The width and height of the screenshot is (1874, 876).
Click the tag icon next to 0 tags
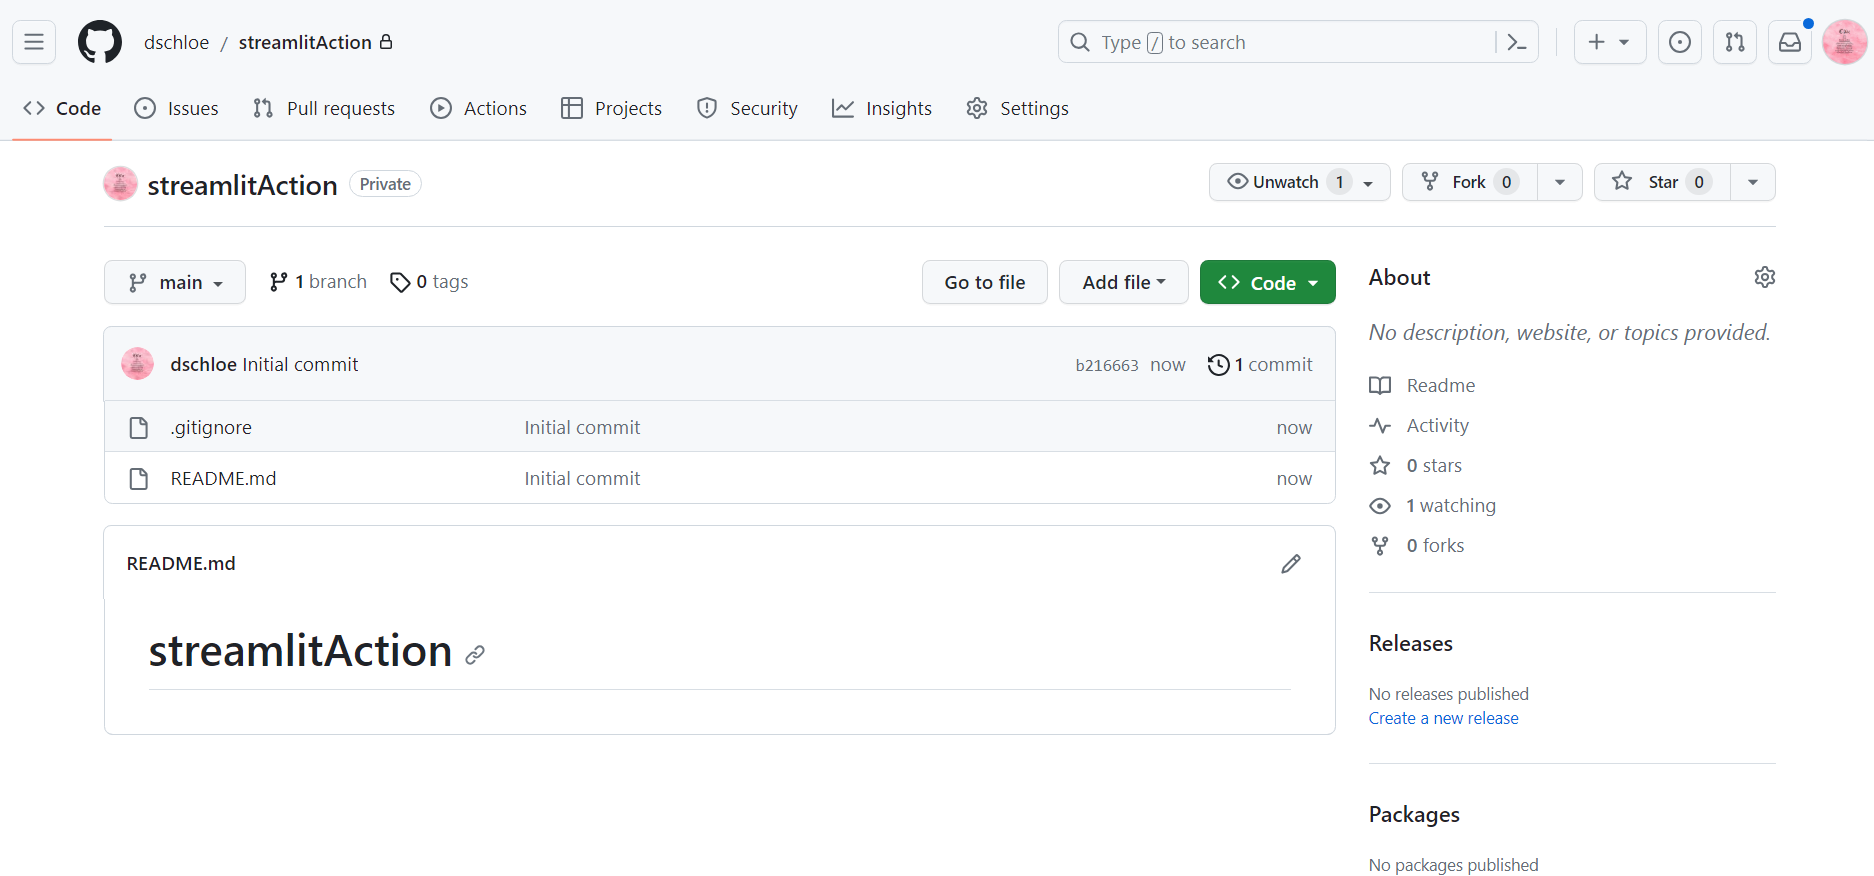400,283
